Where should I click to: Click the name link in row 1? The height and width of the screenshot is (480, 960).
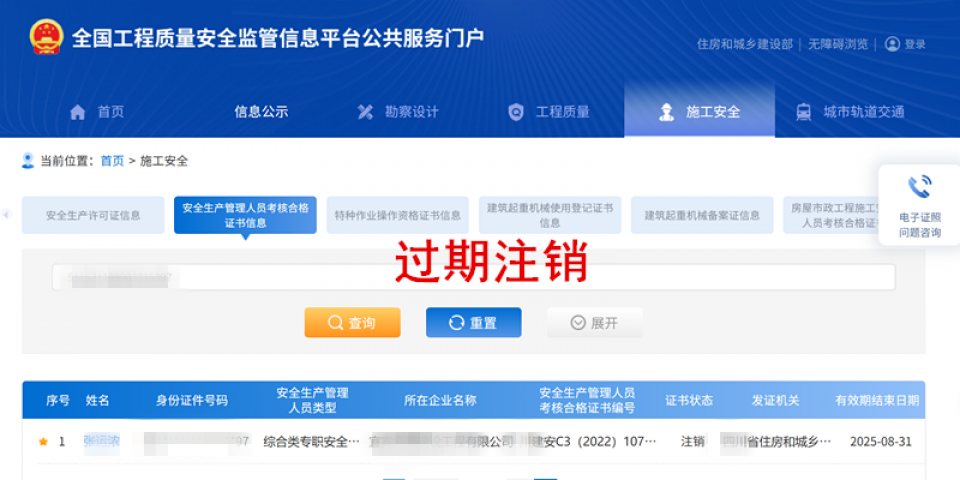102,441
